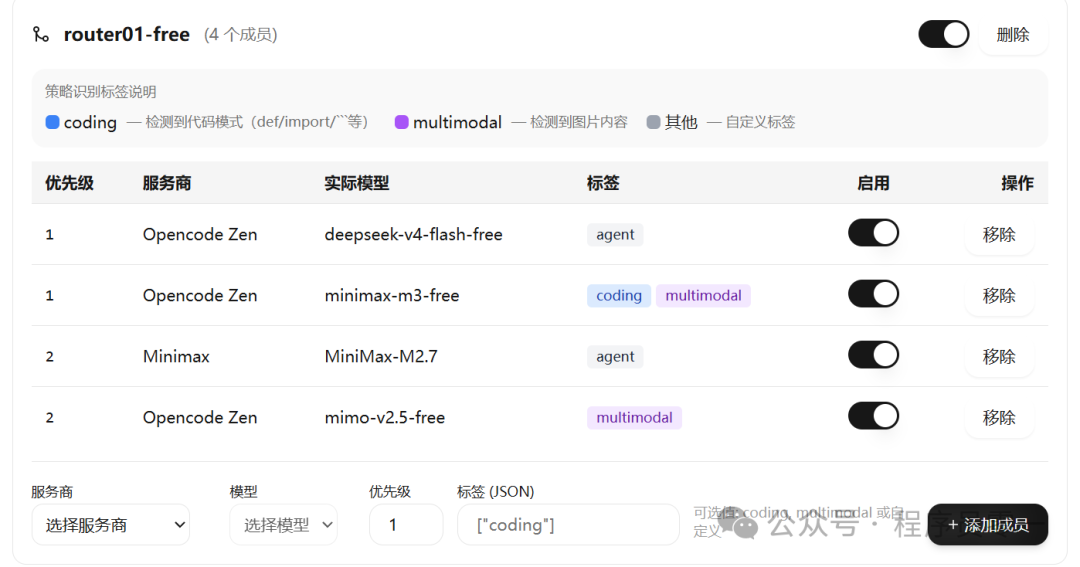Viewport: 1080px width, 567px height.
Task: Turn off the MiniMax-M2.7 member switch
Action: (x=873, y=355)
